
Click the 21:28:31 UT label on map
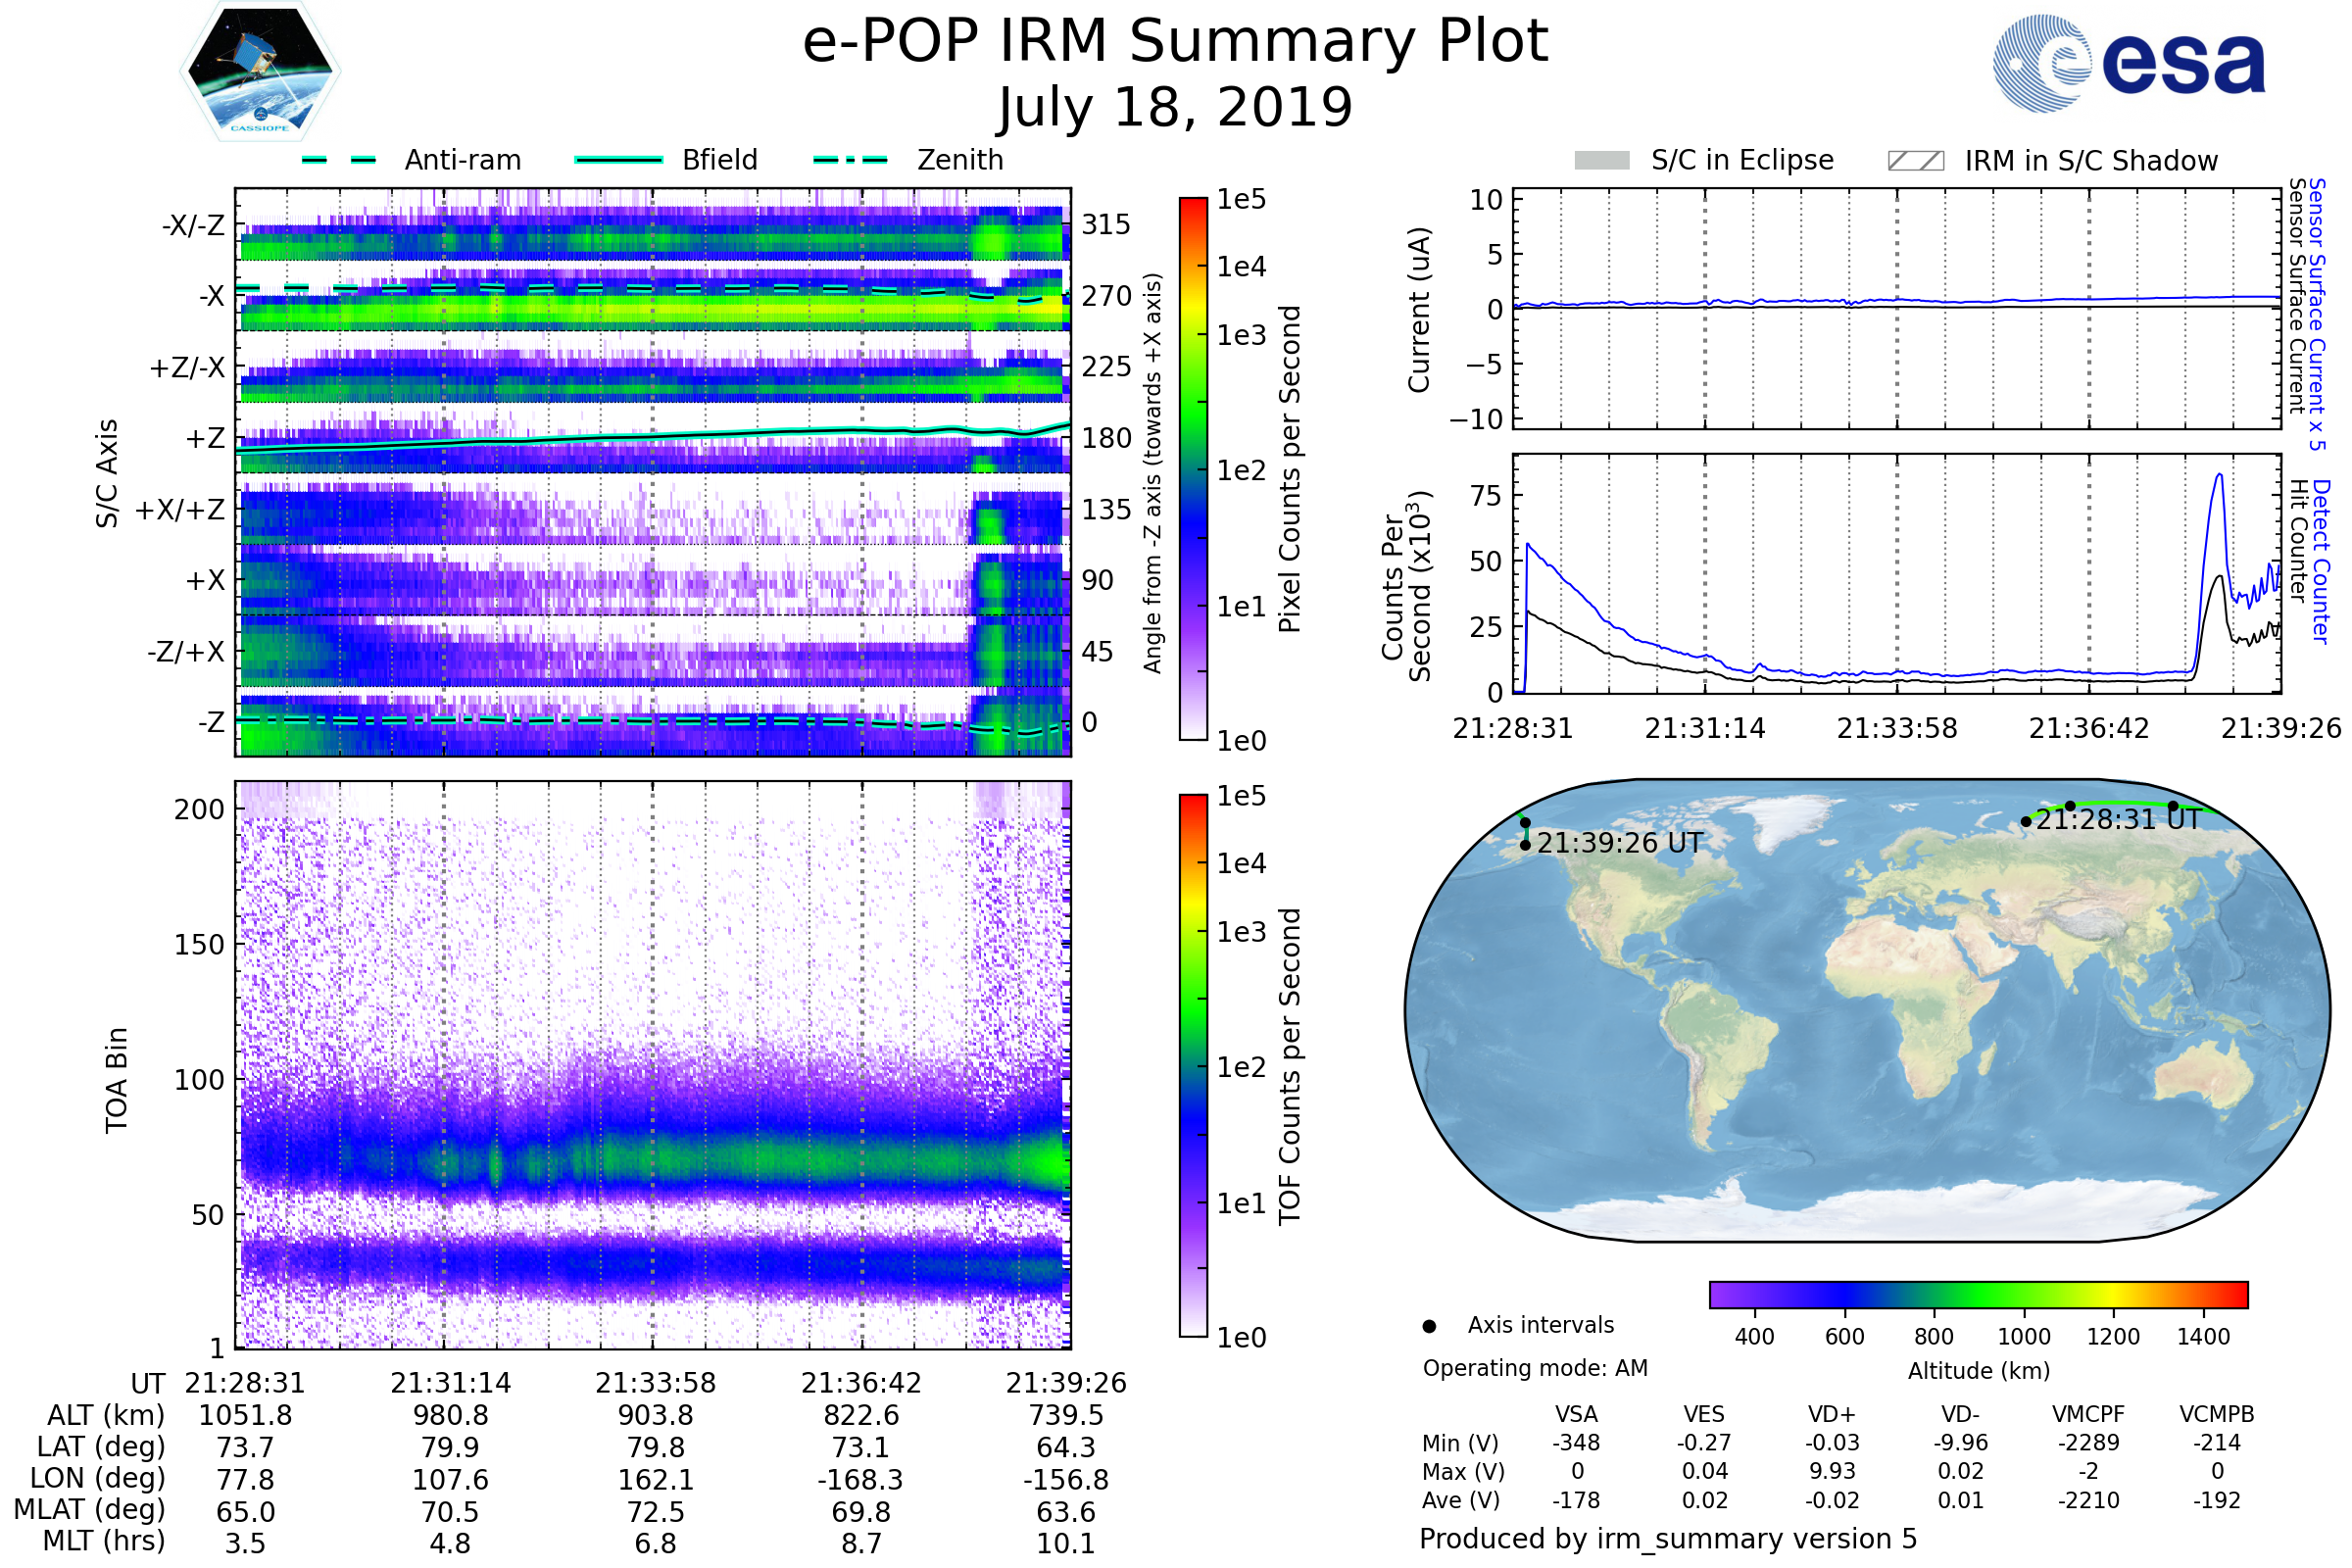(2117, 820)
